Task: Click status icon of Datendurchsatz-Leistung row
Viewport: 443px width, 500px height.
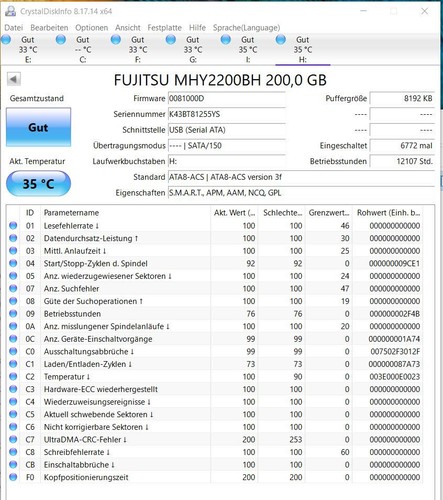Action: (x=13, y=238)
